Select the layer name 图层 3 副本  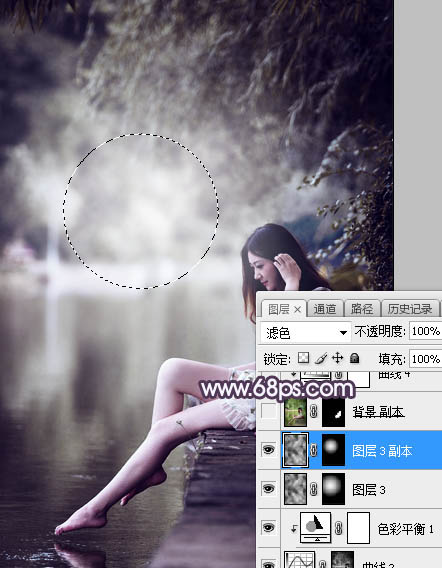coord(382,451)
